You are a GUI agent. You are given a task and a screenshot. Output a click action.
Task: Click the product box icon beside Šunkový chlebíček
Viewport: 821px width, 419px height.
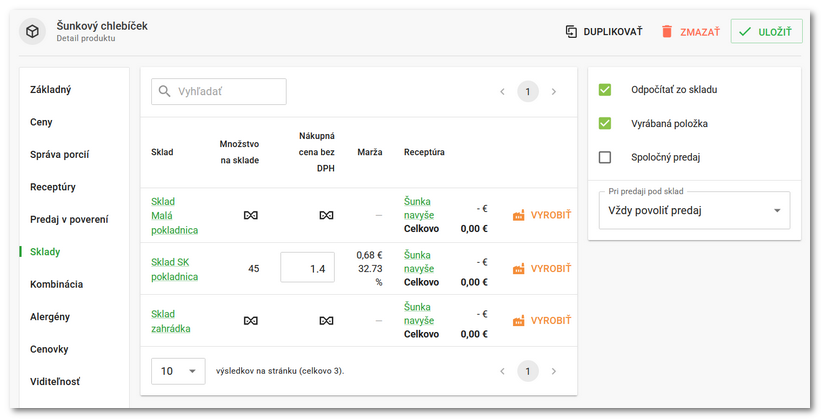32,32
